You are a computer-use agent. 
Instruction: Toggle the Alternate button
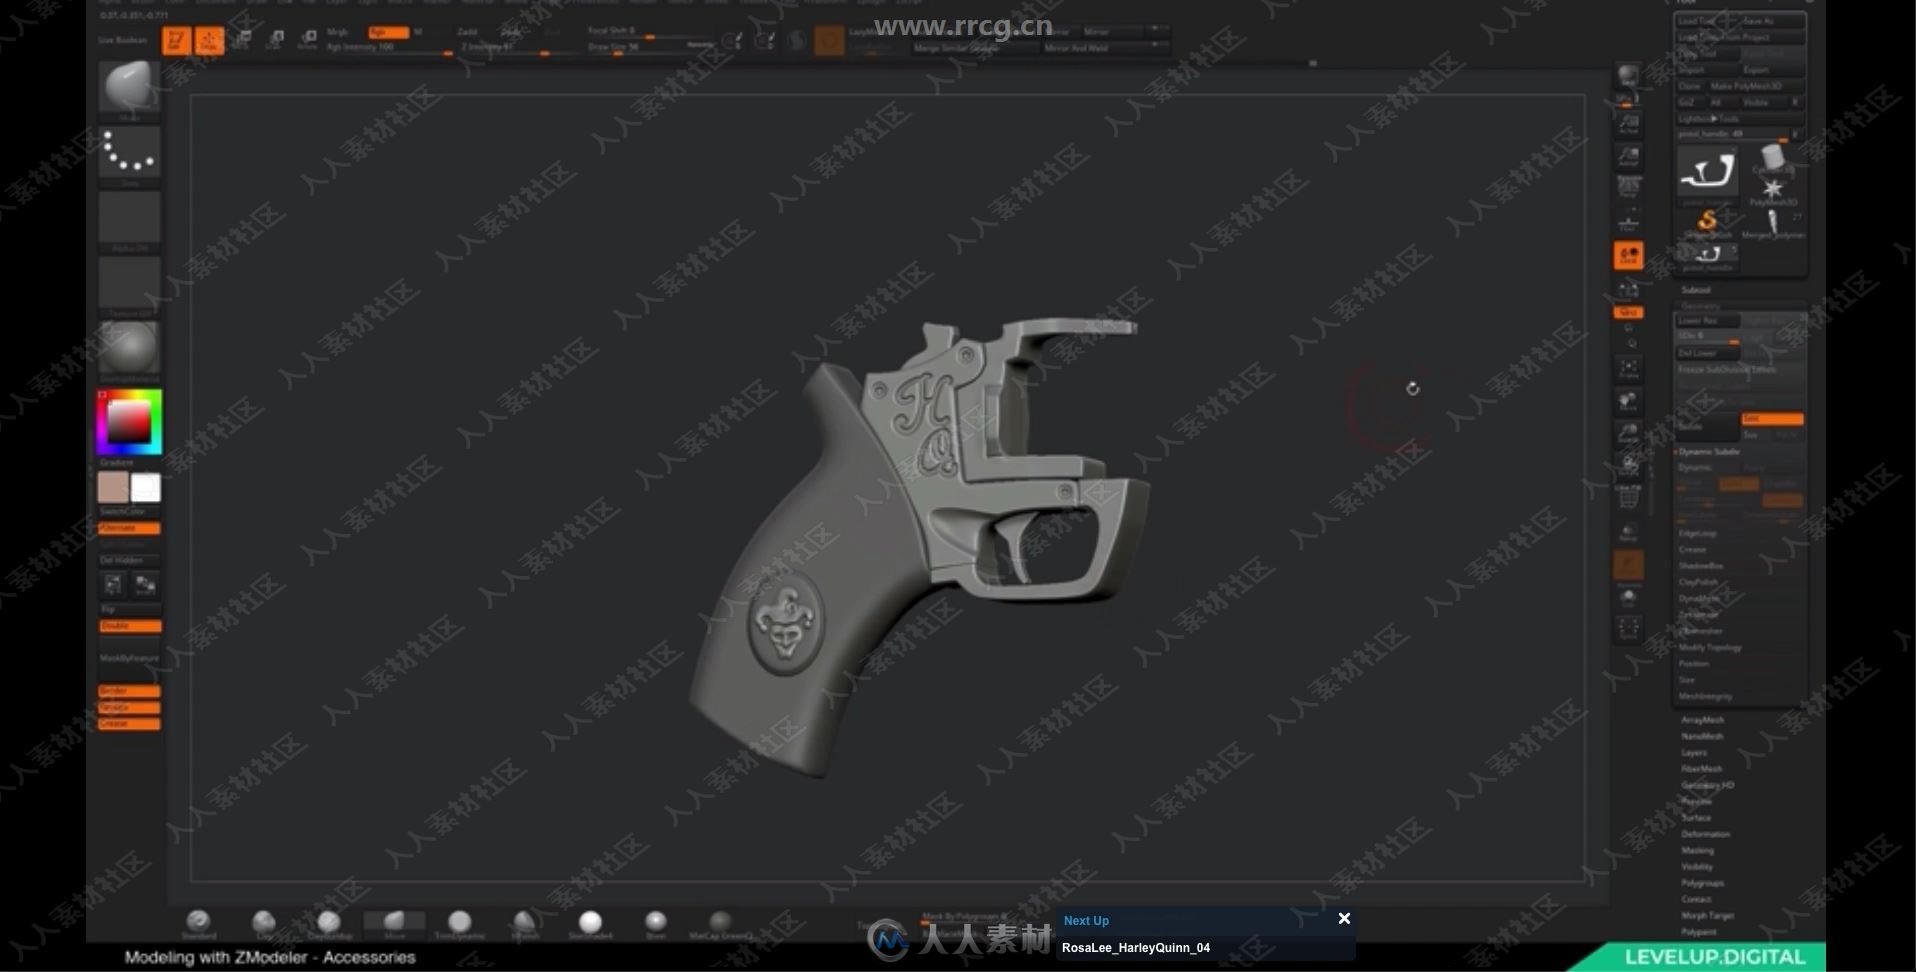pyautogui.click(x=129, y=528)
